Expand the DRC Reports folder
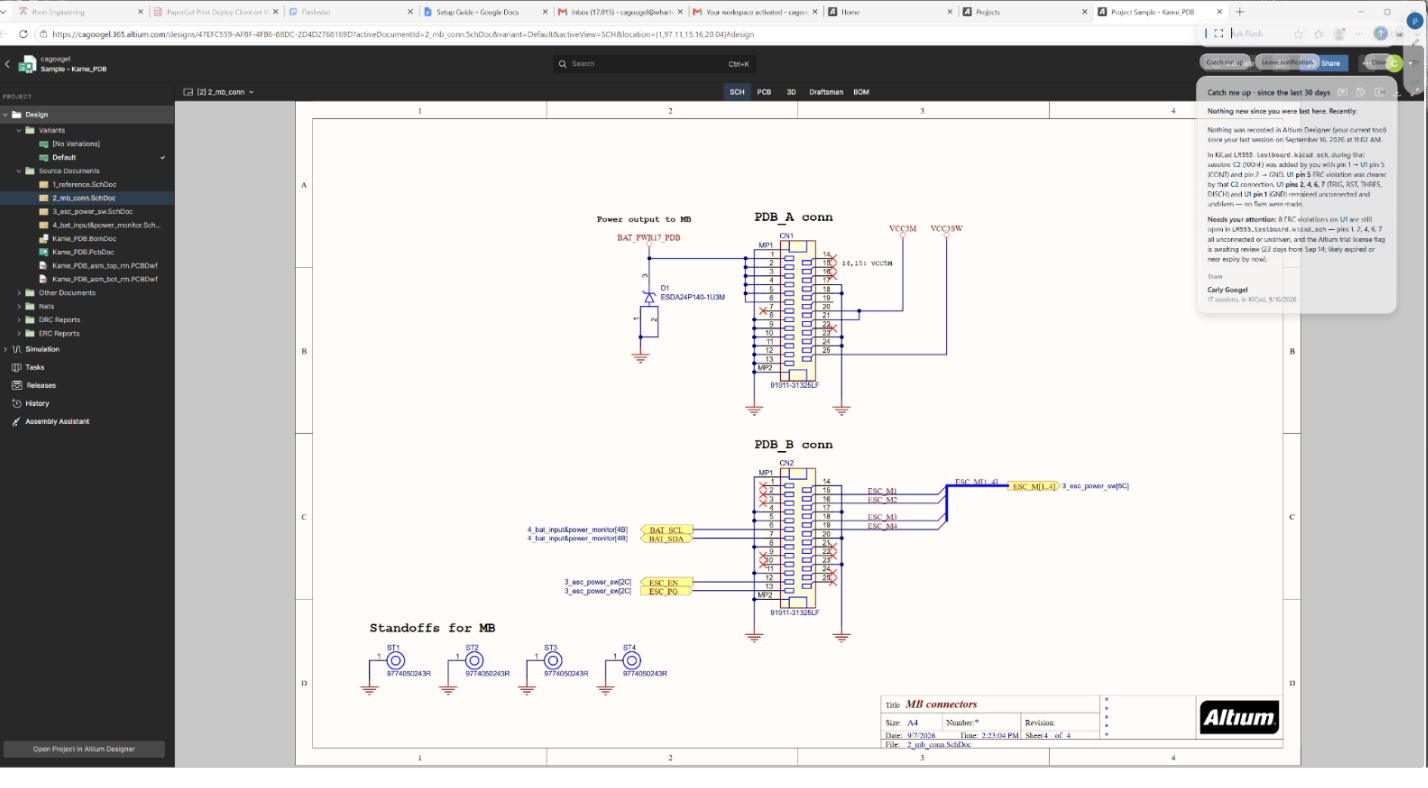This screenshot has height=788, width=1428. (x=18, y=320)
